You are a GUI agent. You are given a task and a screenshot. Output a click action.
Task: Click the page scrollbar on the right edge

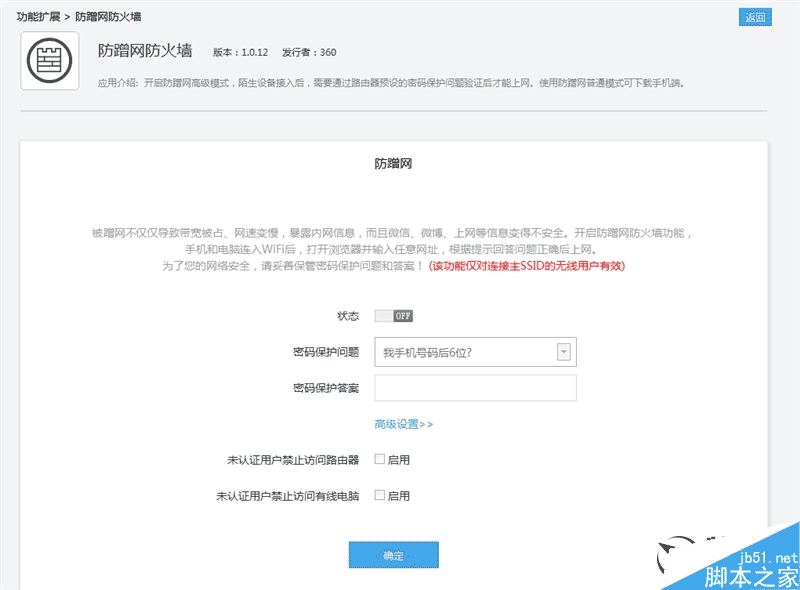coord(795,295)
